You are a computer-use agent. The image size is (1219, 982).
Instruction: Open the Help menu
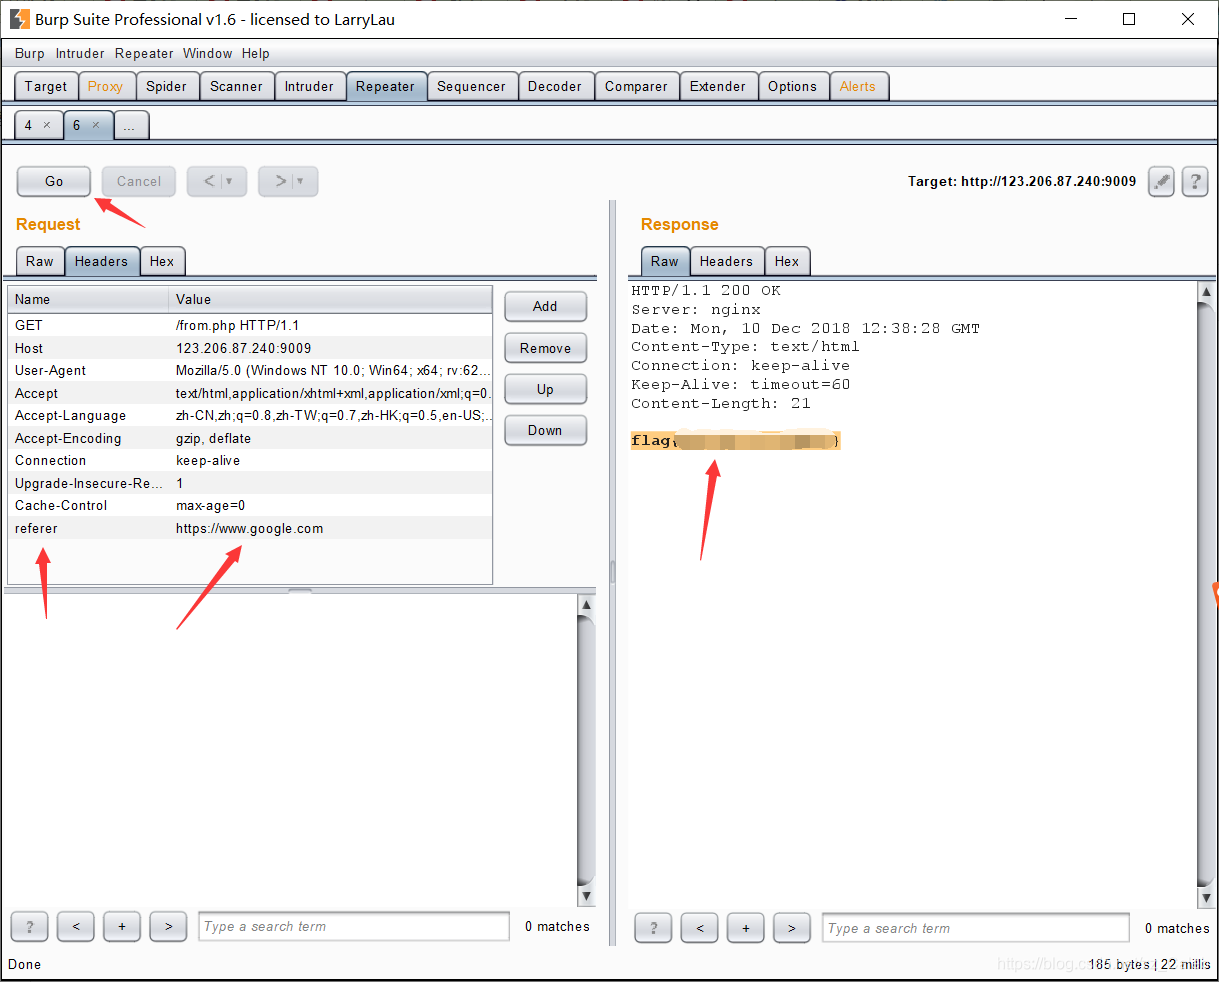pos(255,54)
